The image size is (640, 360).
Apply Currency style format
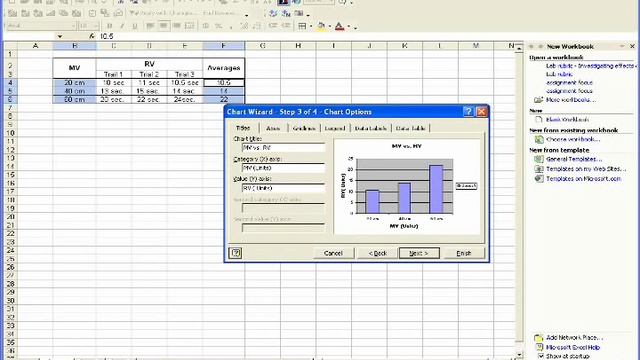click(x=206, y=26)
